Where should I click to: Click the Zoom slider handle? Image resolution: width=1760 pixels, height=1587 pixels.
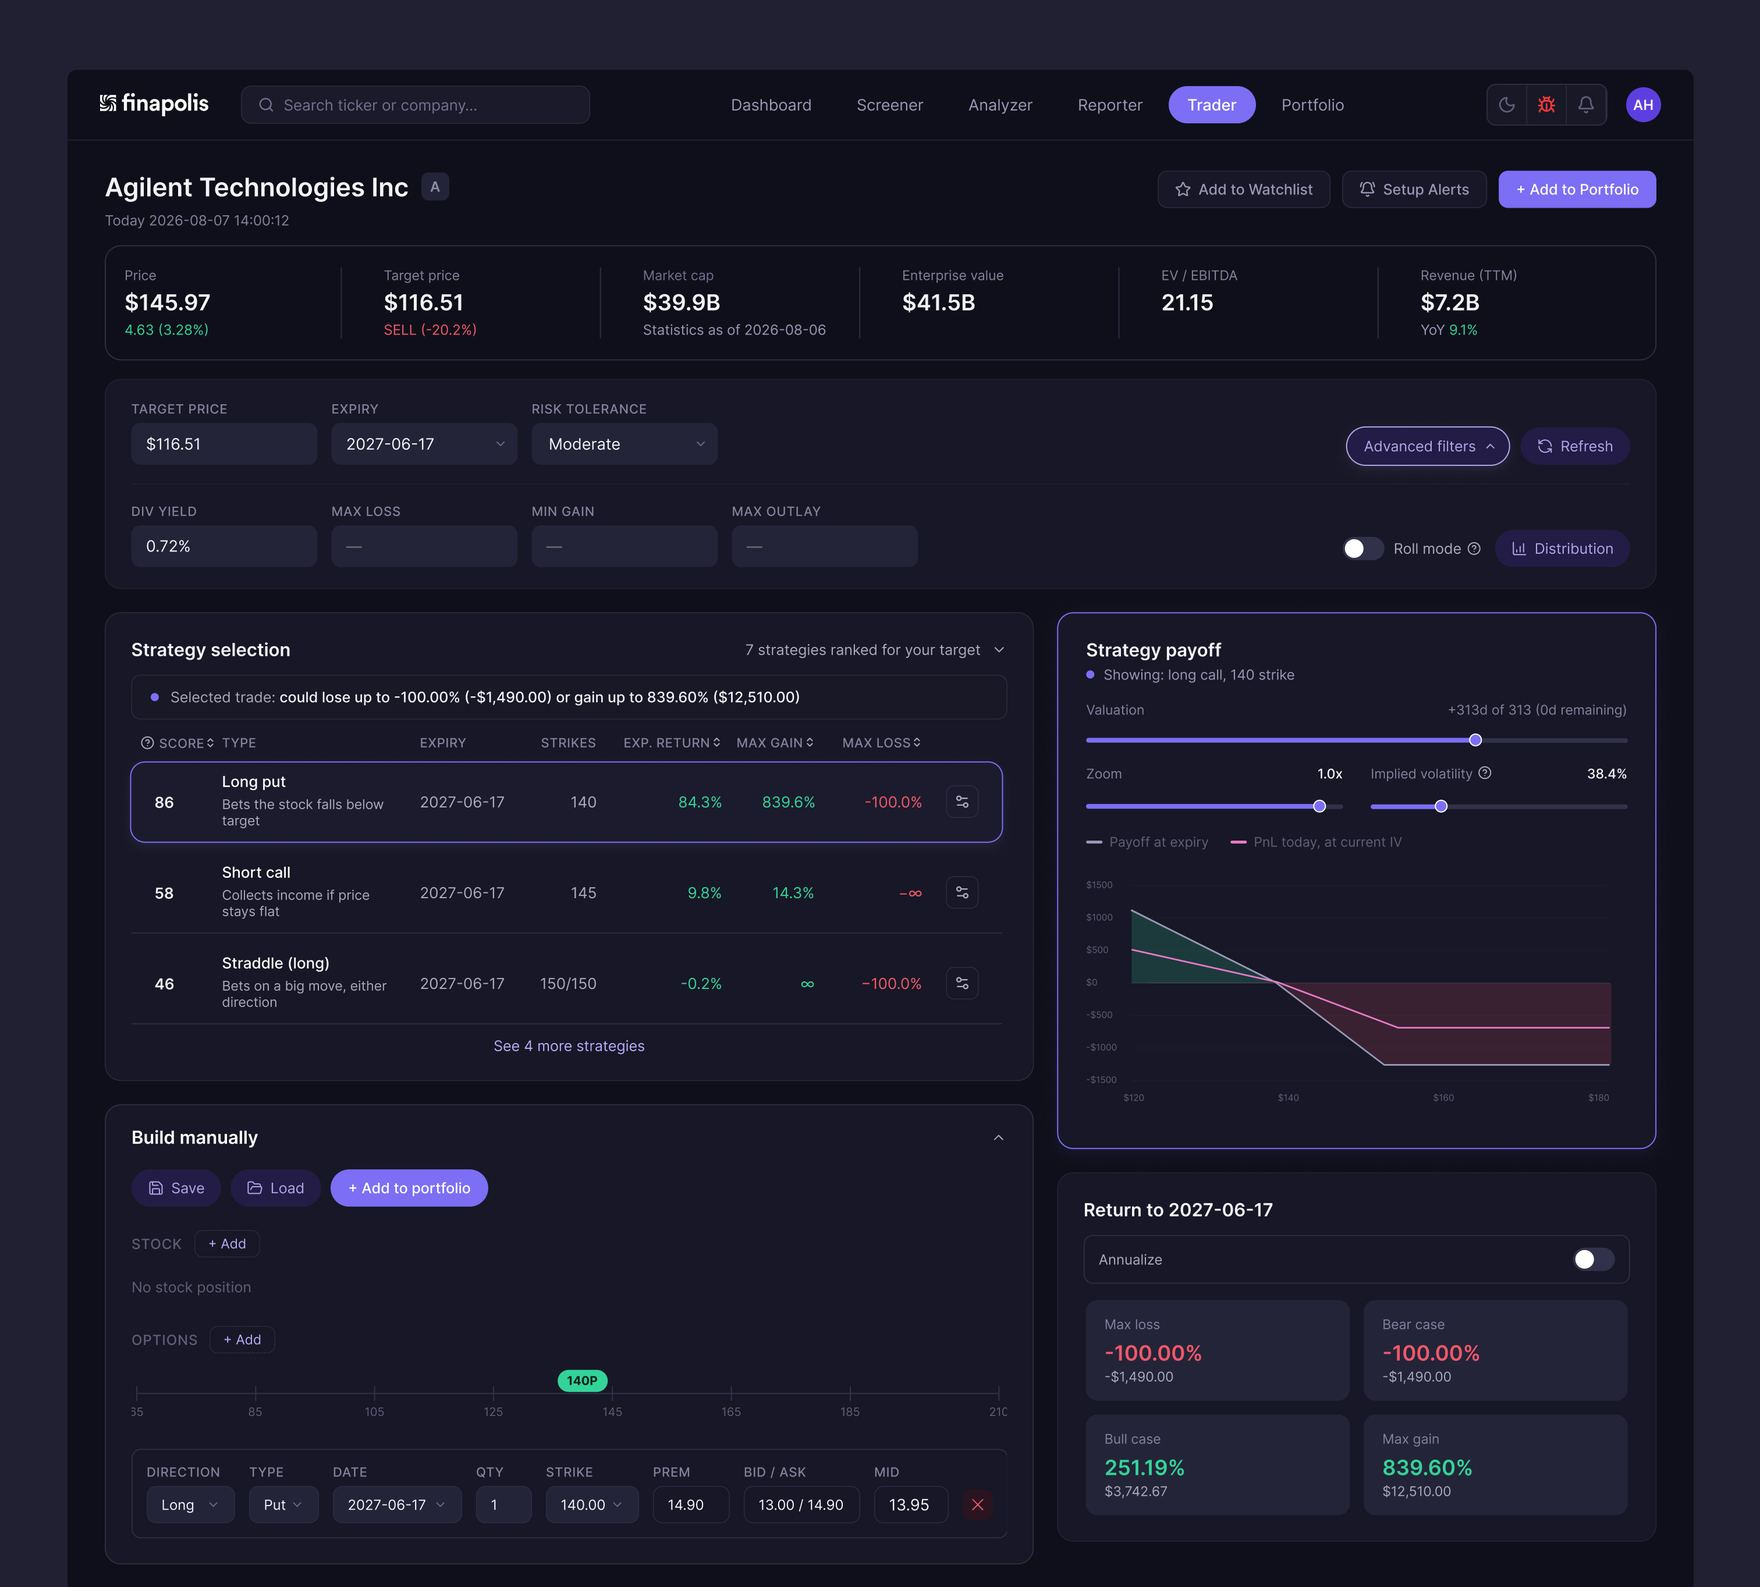click(x=1319, y=806)
